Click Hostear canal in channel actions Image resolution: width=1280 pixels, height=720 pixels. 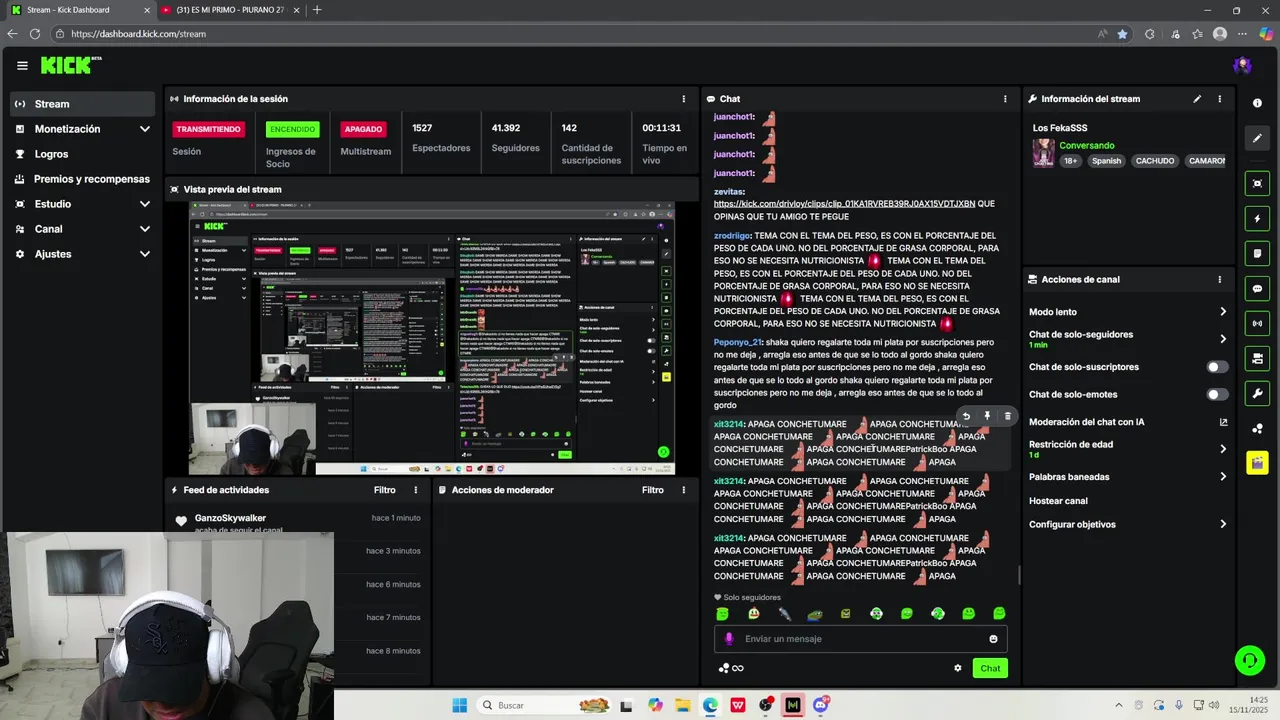[x=1058, y=501]
